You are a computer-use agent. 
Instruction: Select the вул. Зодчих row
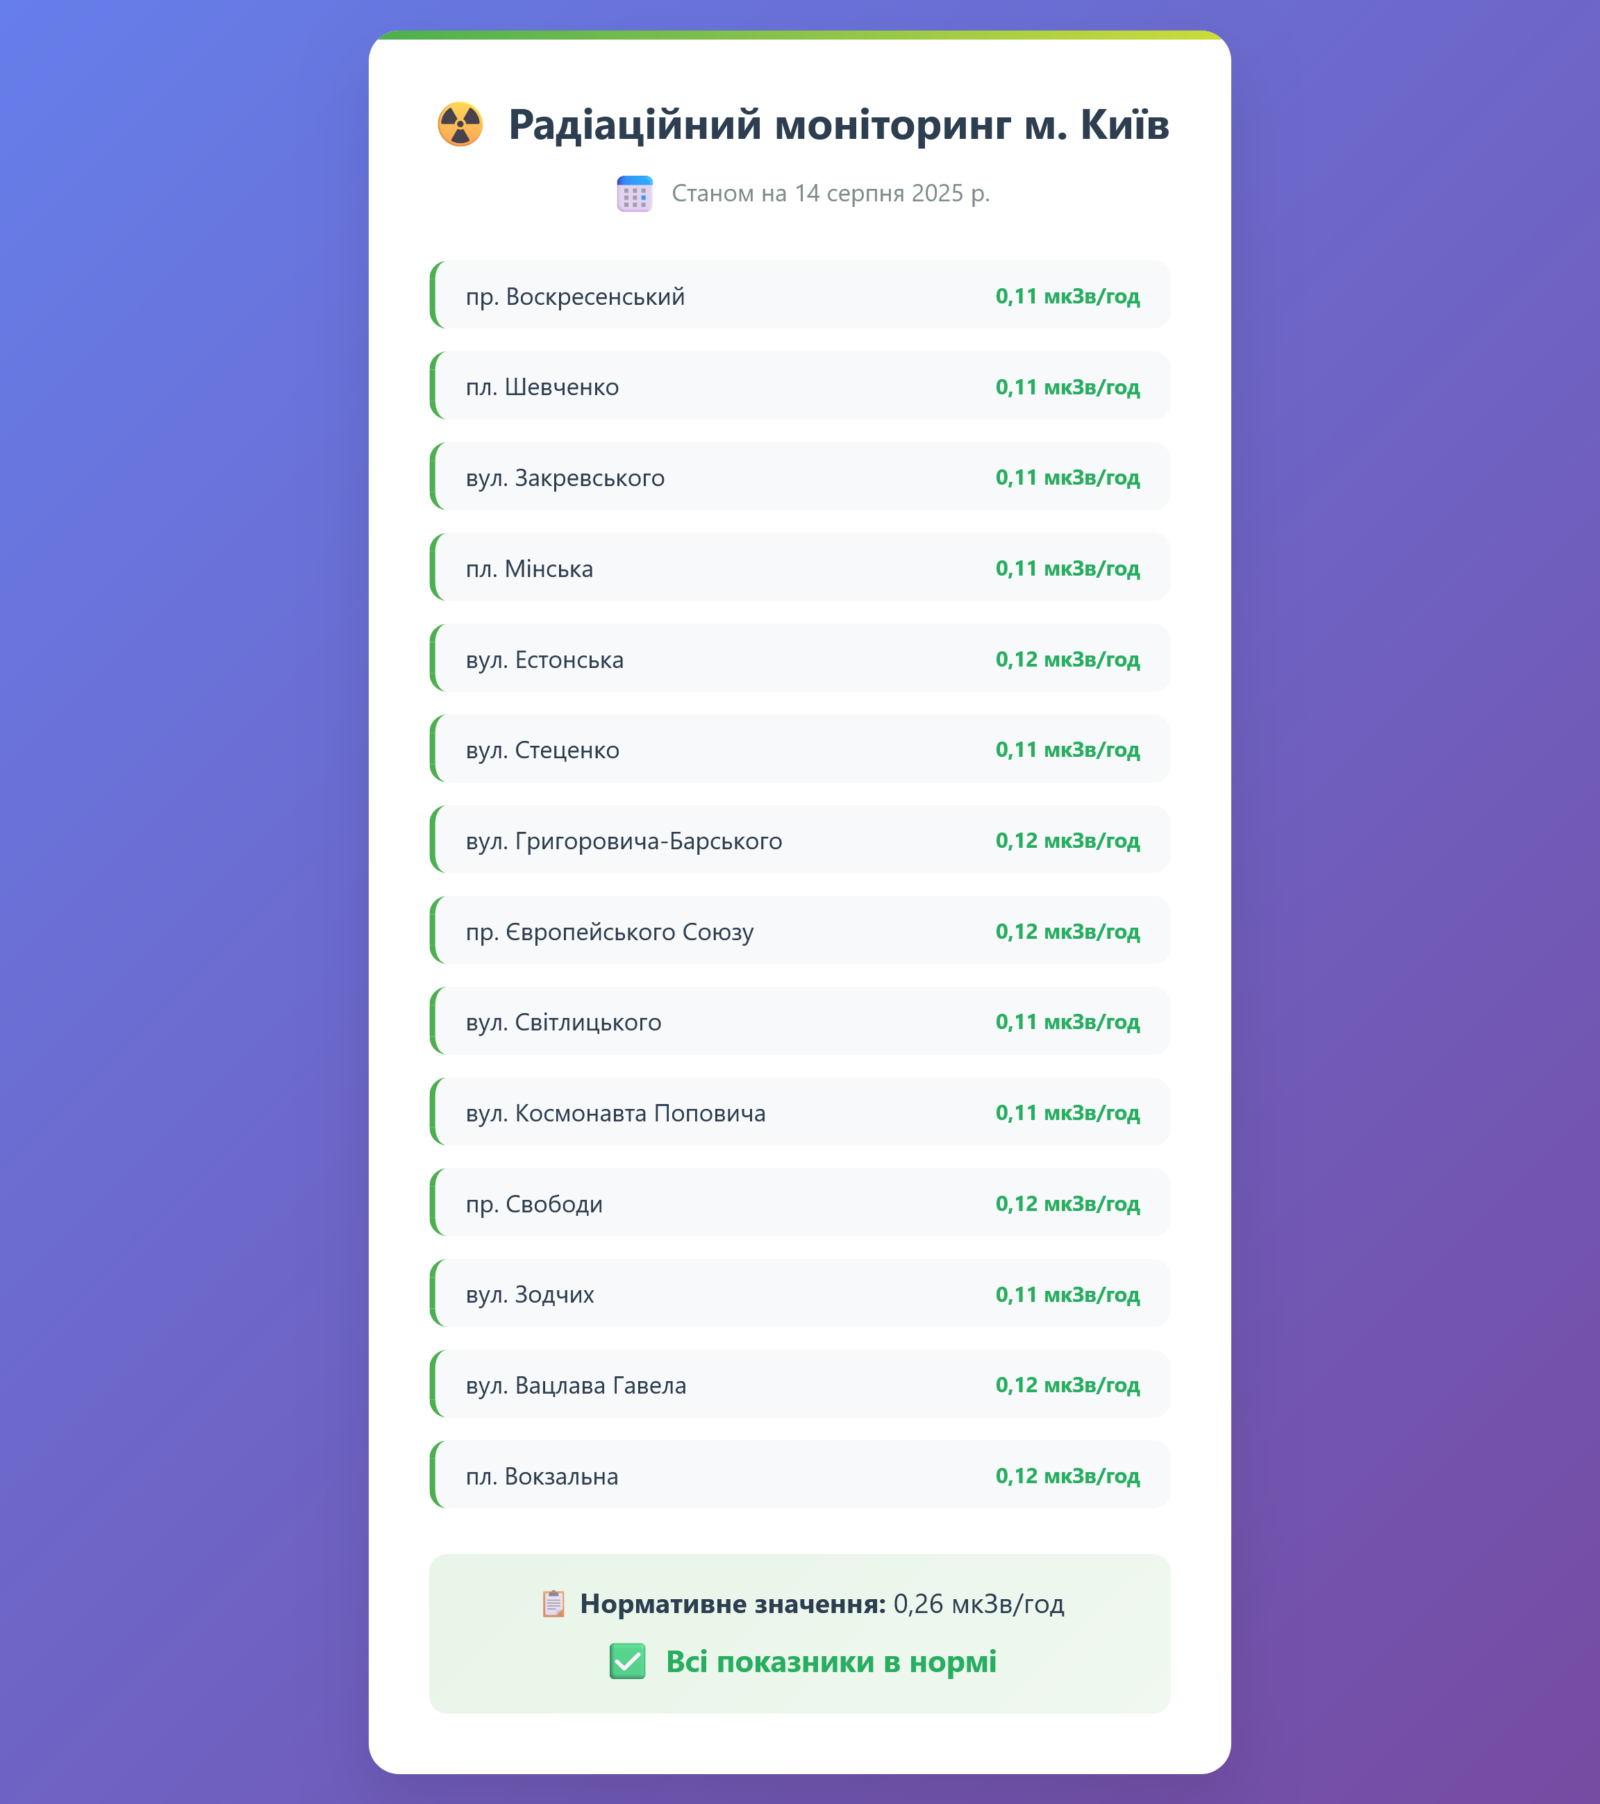click(800, 1294)
